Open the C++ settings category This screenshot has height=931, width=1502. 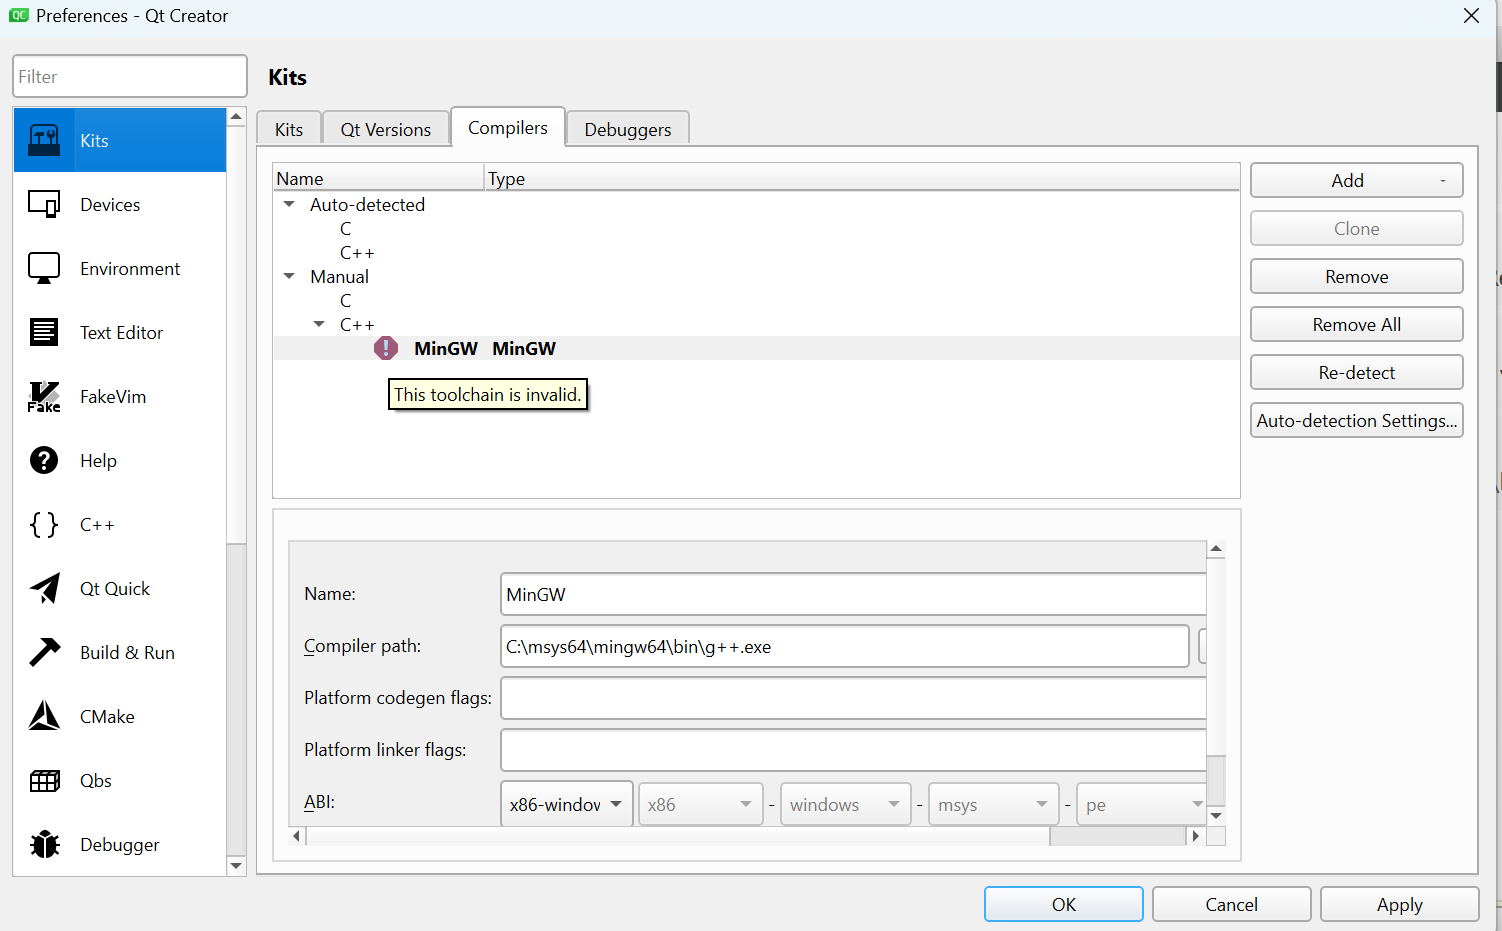[x=120, y=524]
